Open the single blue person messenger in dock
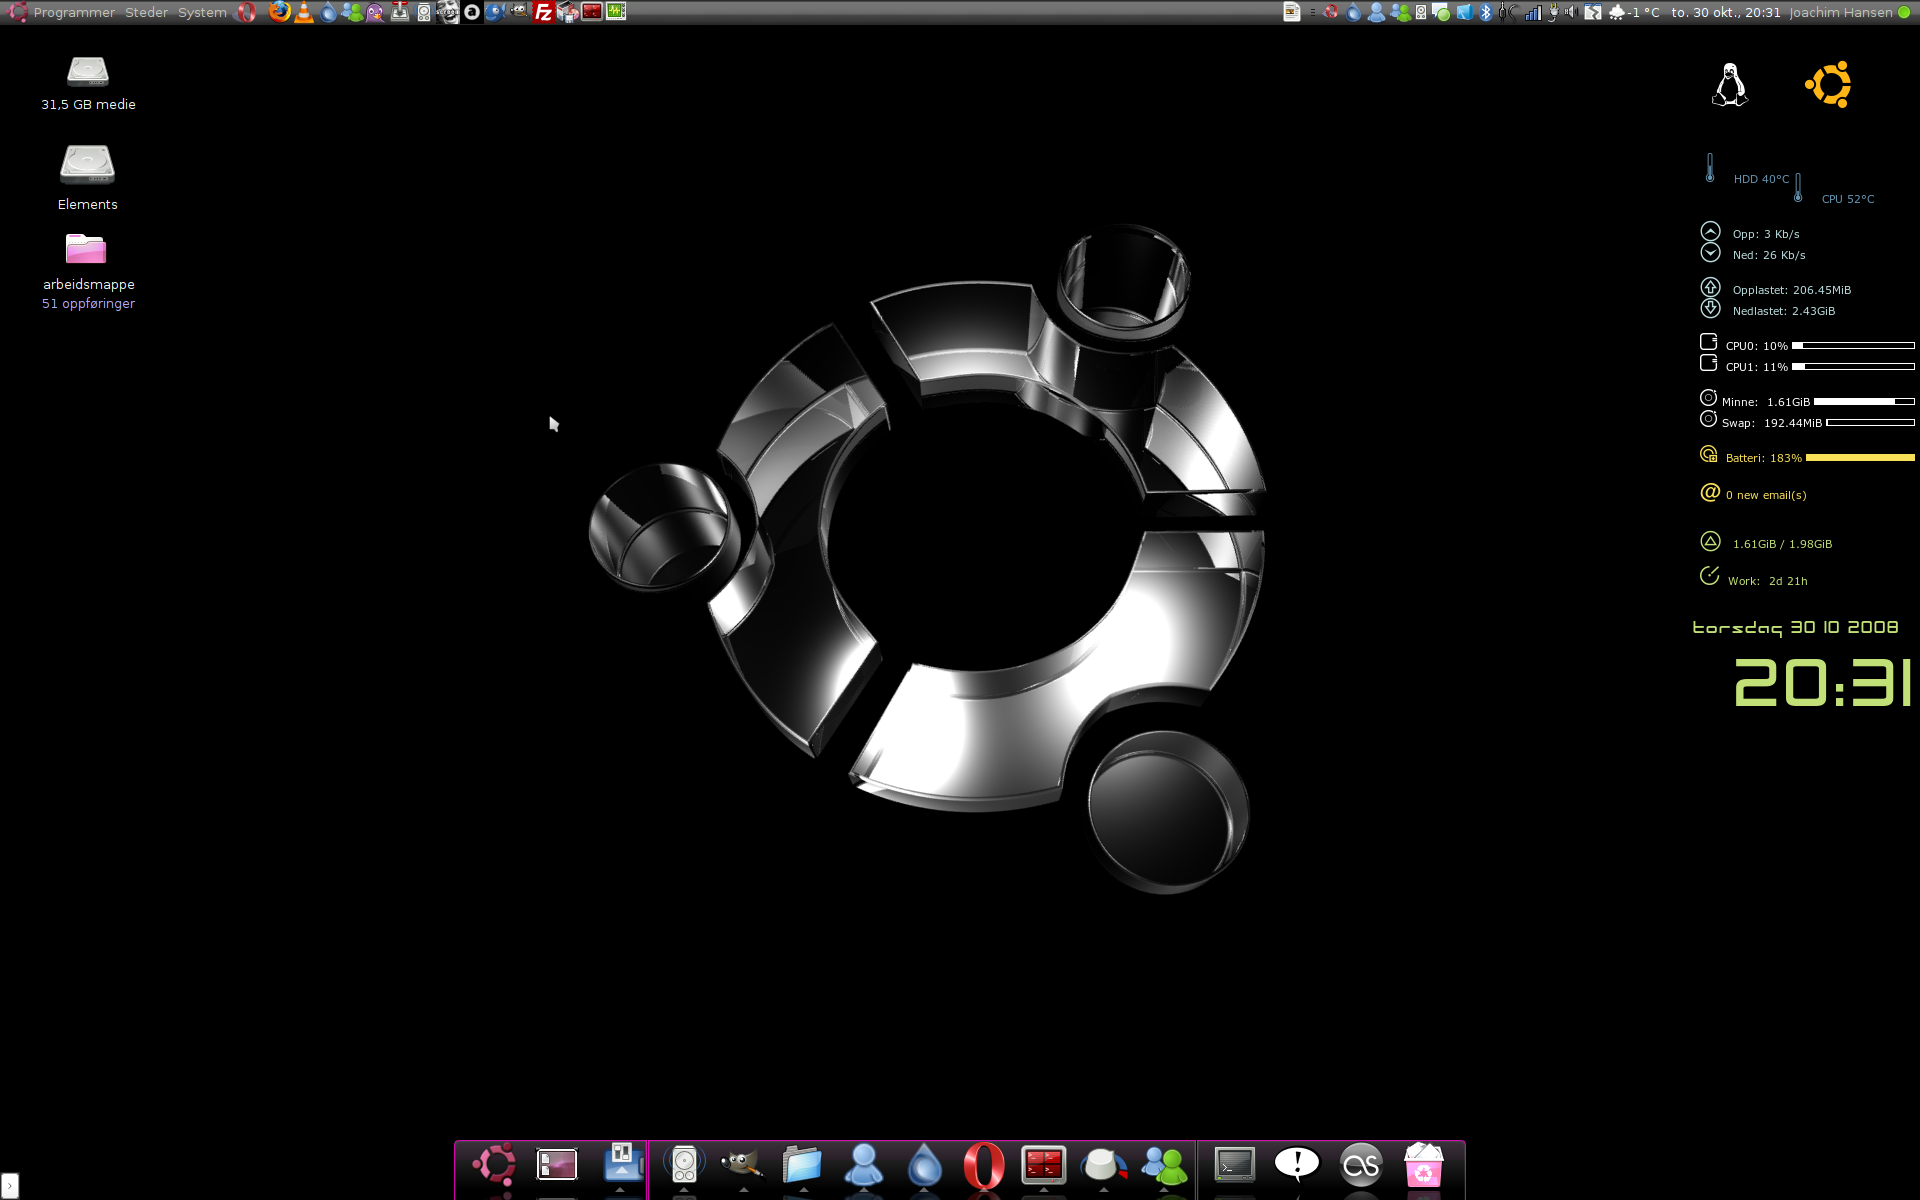 [x=863, y=1165]
